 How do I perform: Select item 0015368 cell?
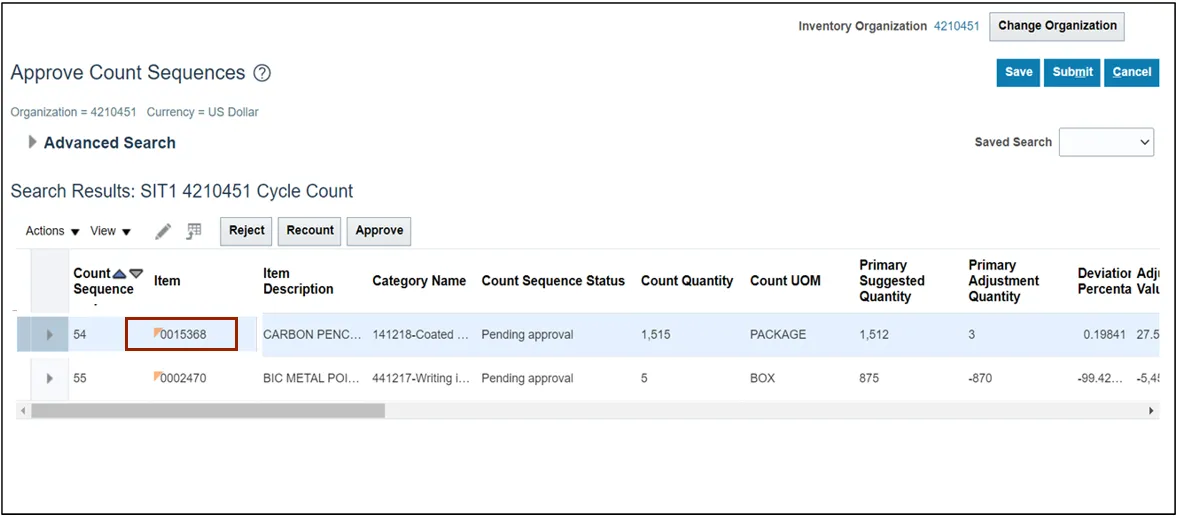182,334
